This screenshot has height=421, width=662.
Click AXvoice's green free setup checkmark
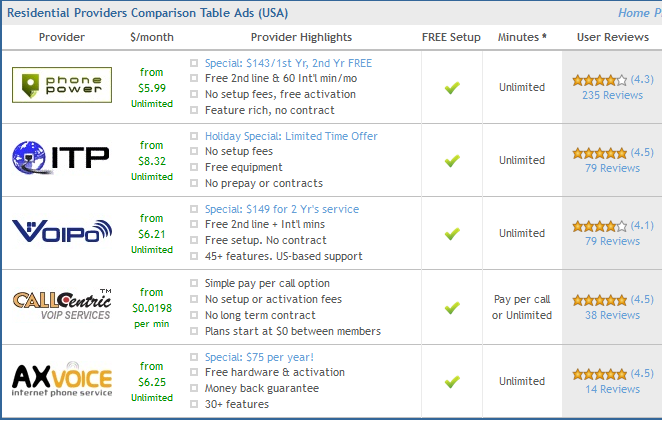(452, 381)
